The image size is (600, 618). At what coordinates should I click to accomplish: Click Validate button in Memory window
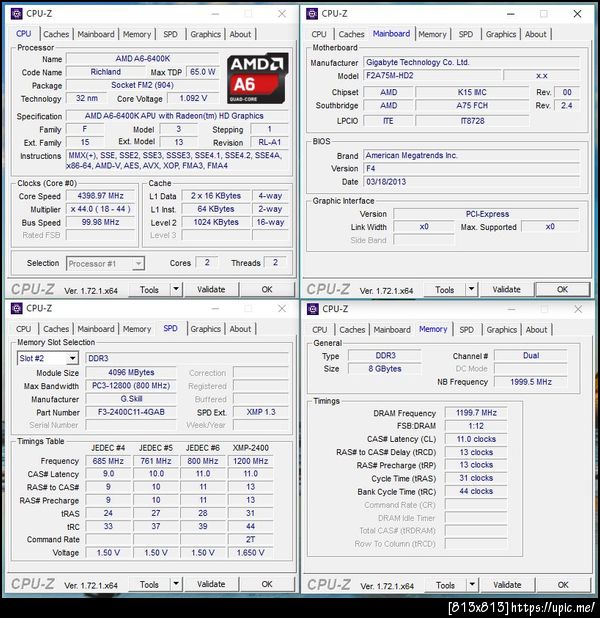coord(507,585)
